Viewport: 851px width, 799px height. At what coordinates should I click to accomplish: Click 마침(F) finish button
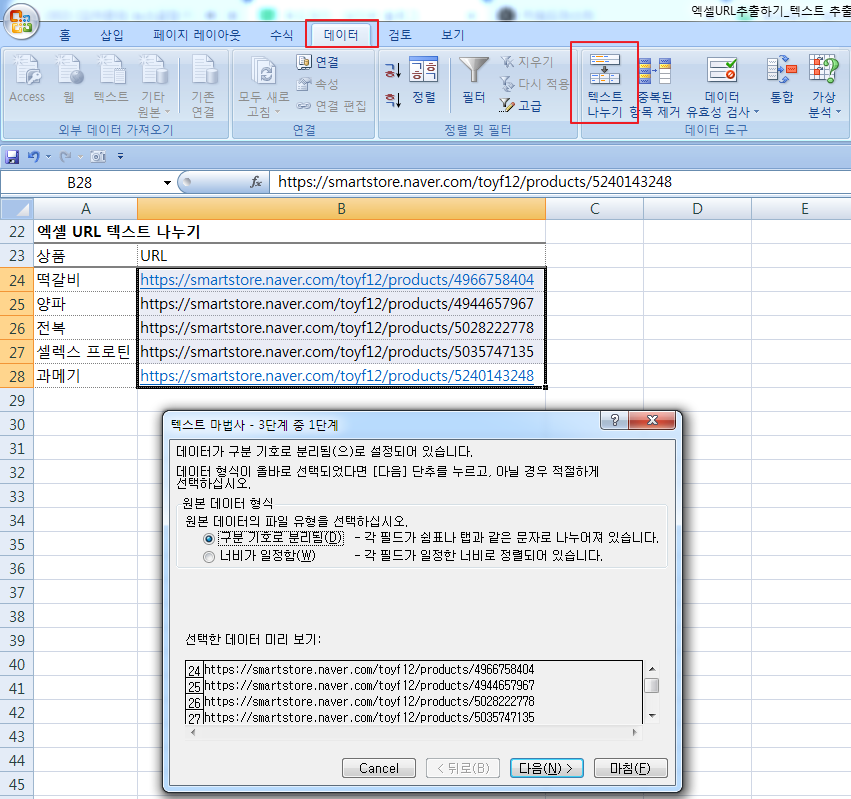pyautogui.click(x=631, y=768)
